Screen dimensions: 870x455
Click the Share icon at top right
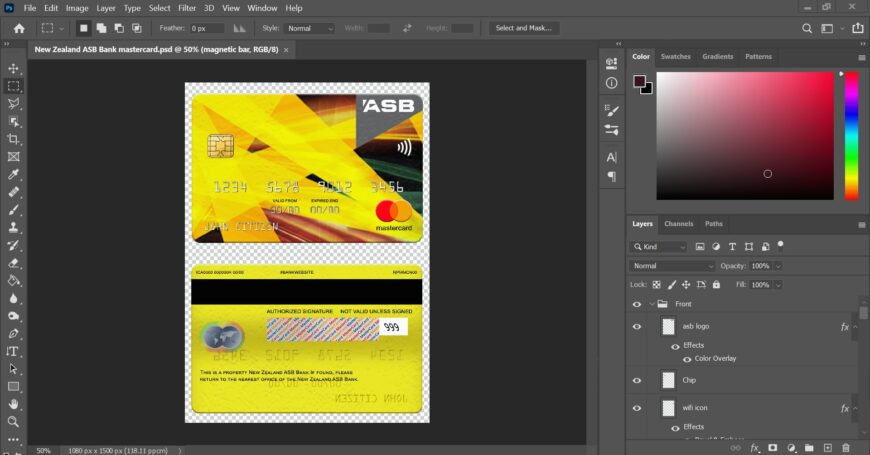point(858,28)
